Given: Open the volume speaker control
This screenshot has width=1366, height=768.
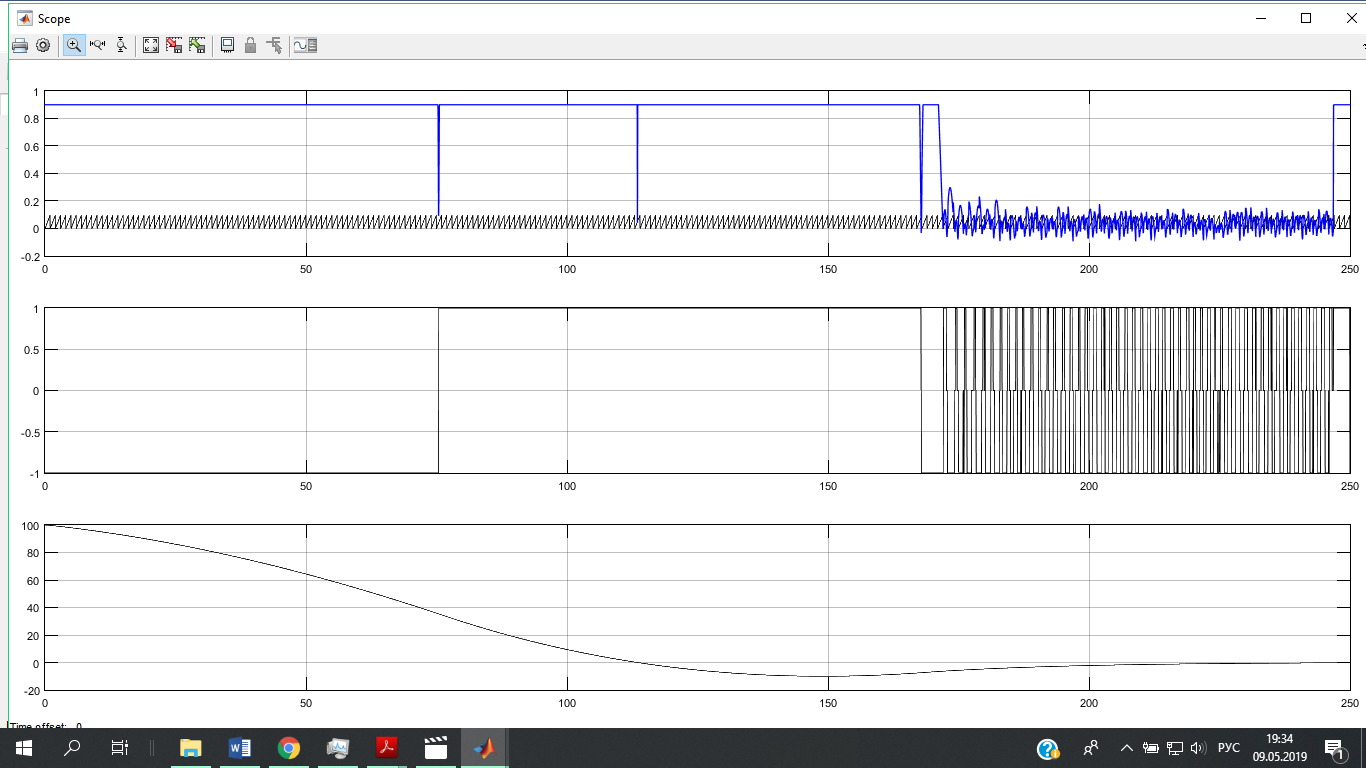Looking at the screenshot, I should coord(1199,748).
